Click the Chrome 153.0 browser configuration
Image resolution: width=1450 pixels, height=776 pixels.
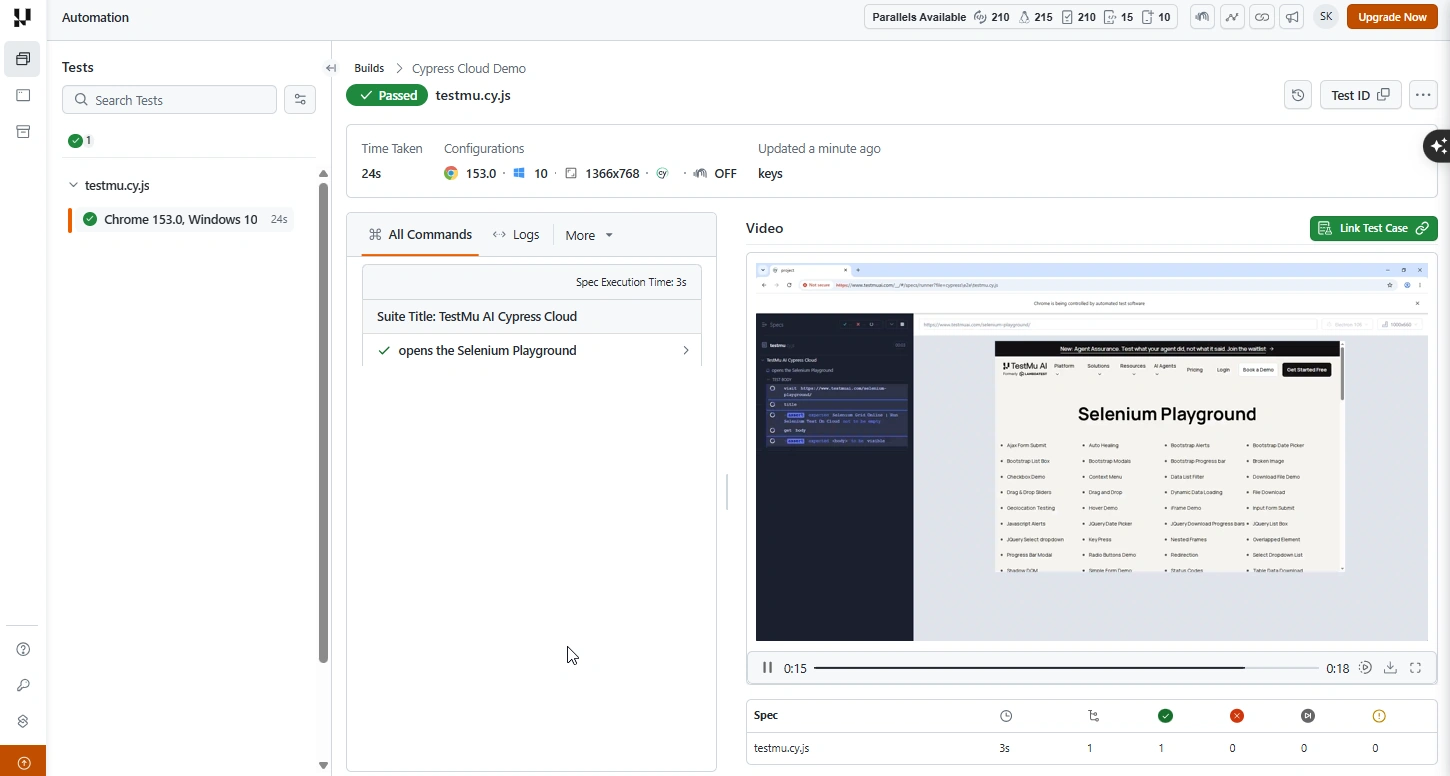click(470, 173)
